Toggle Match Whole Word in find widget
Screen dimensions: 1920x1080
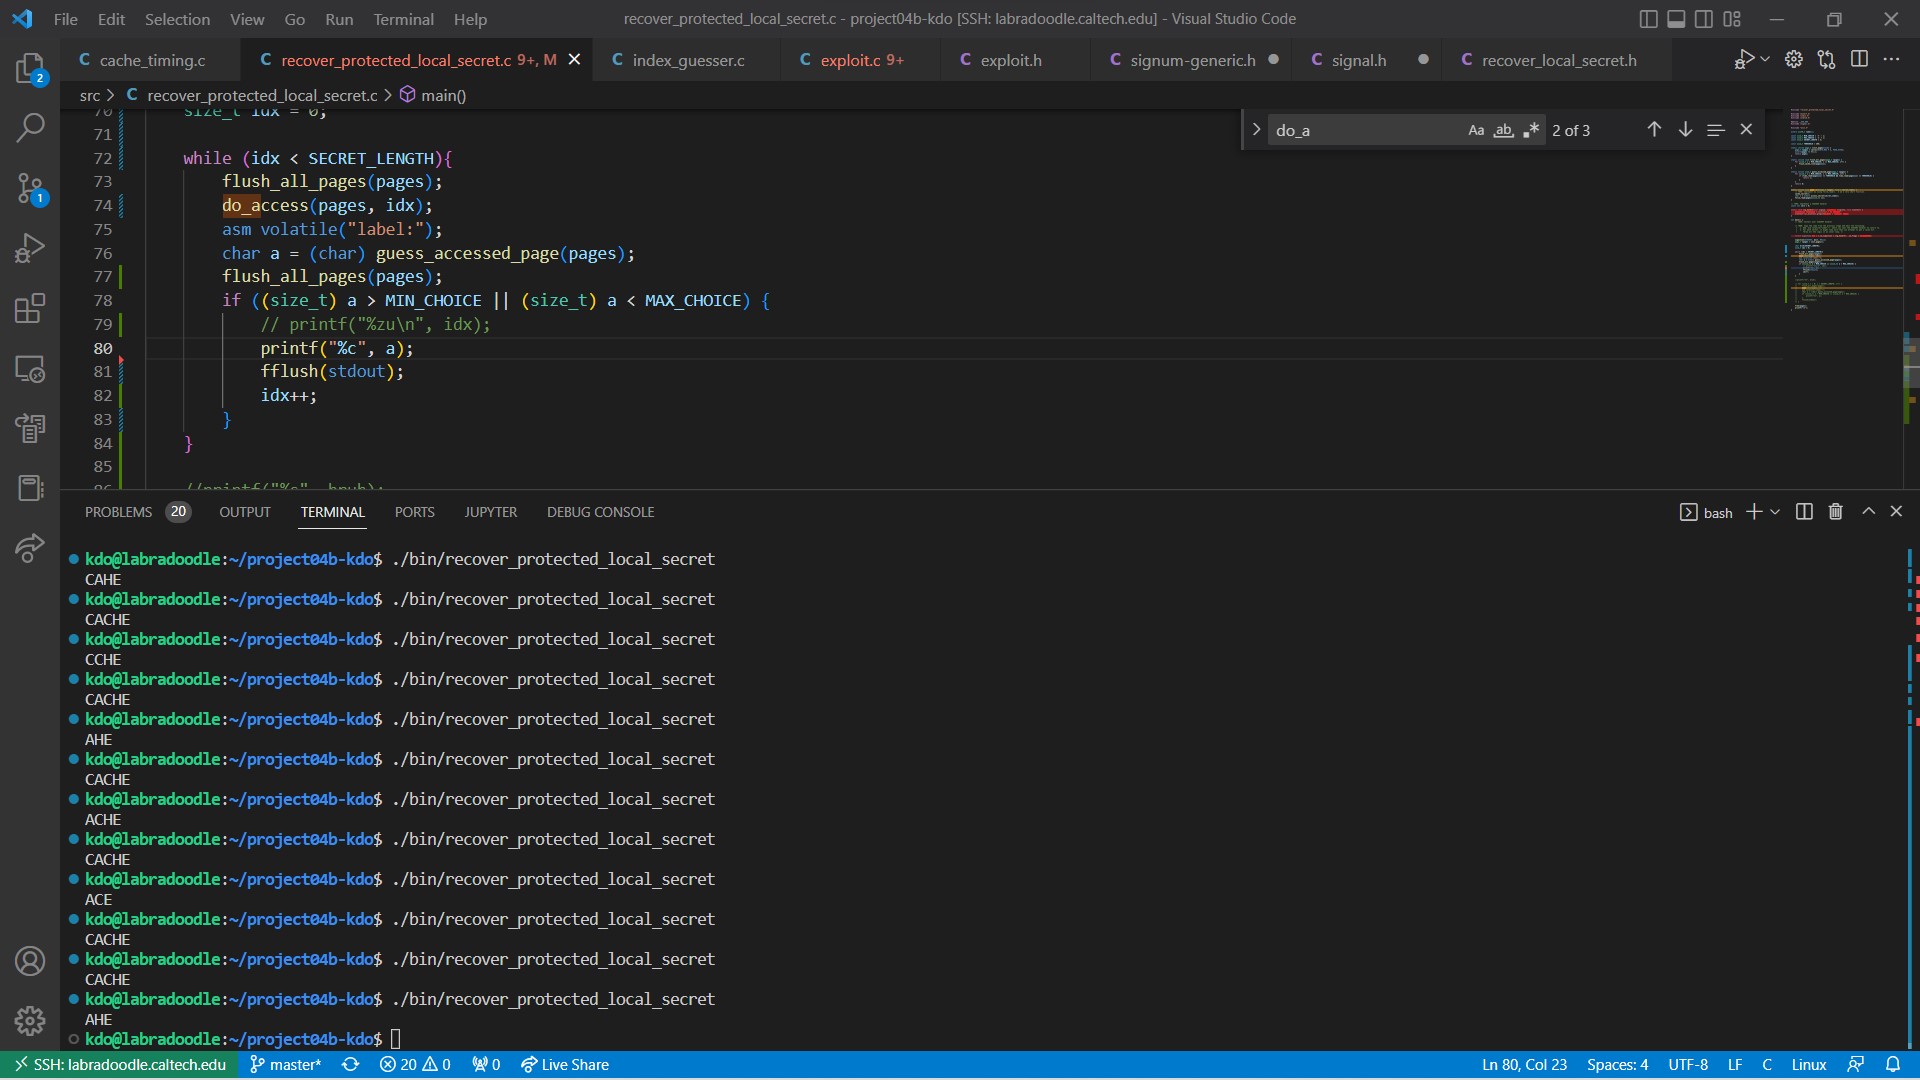1503,130
